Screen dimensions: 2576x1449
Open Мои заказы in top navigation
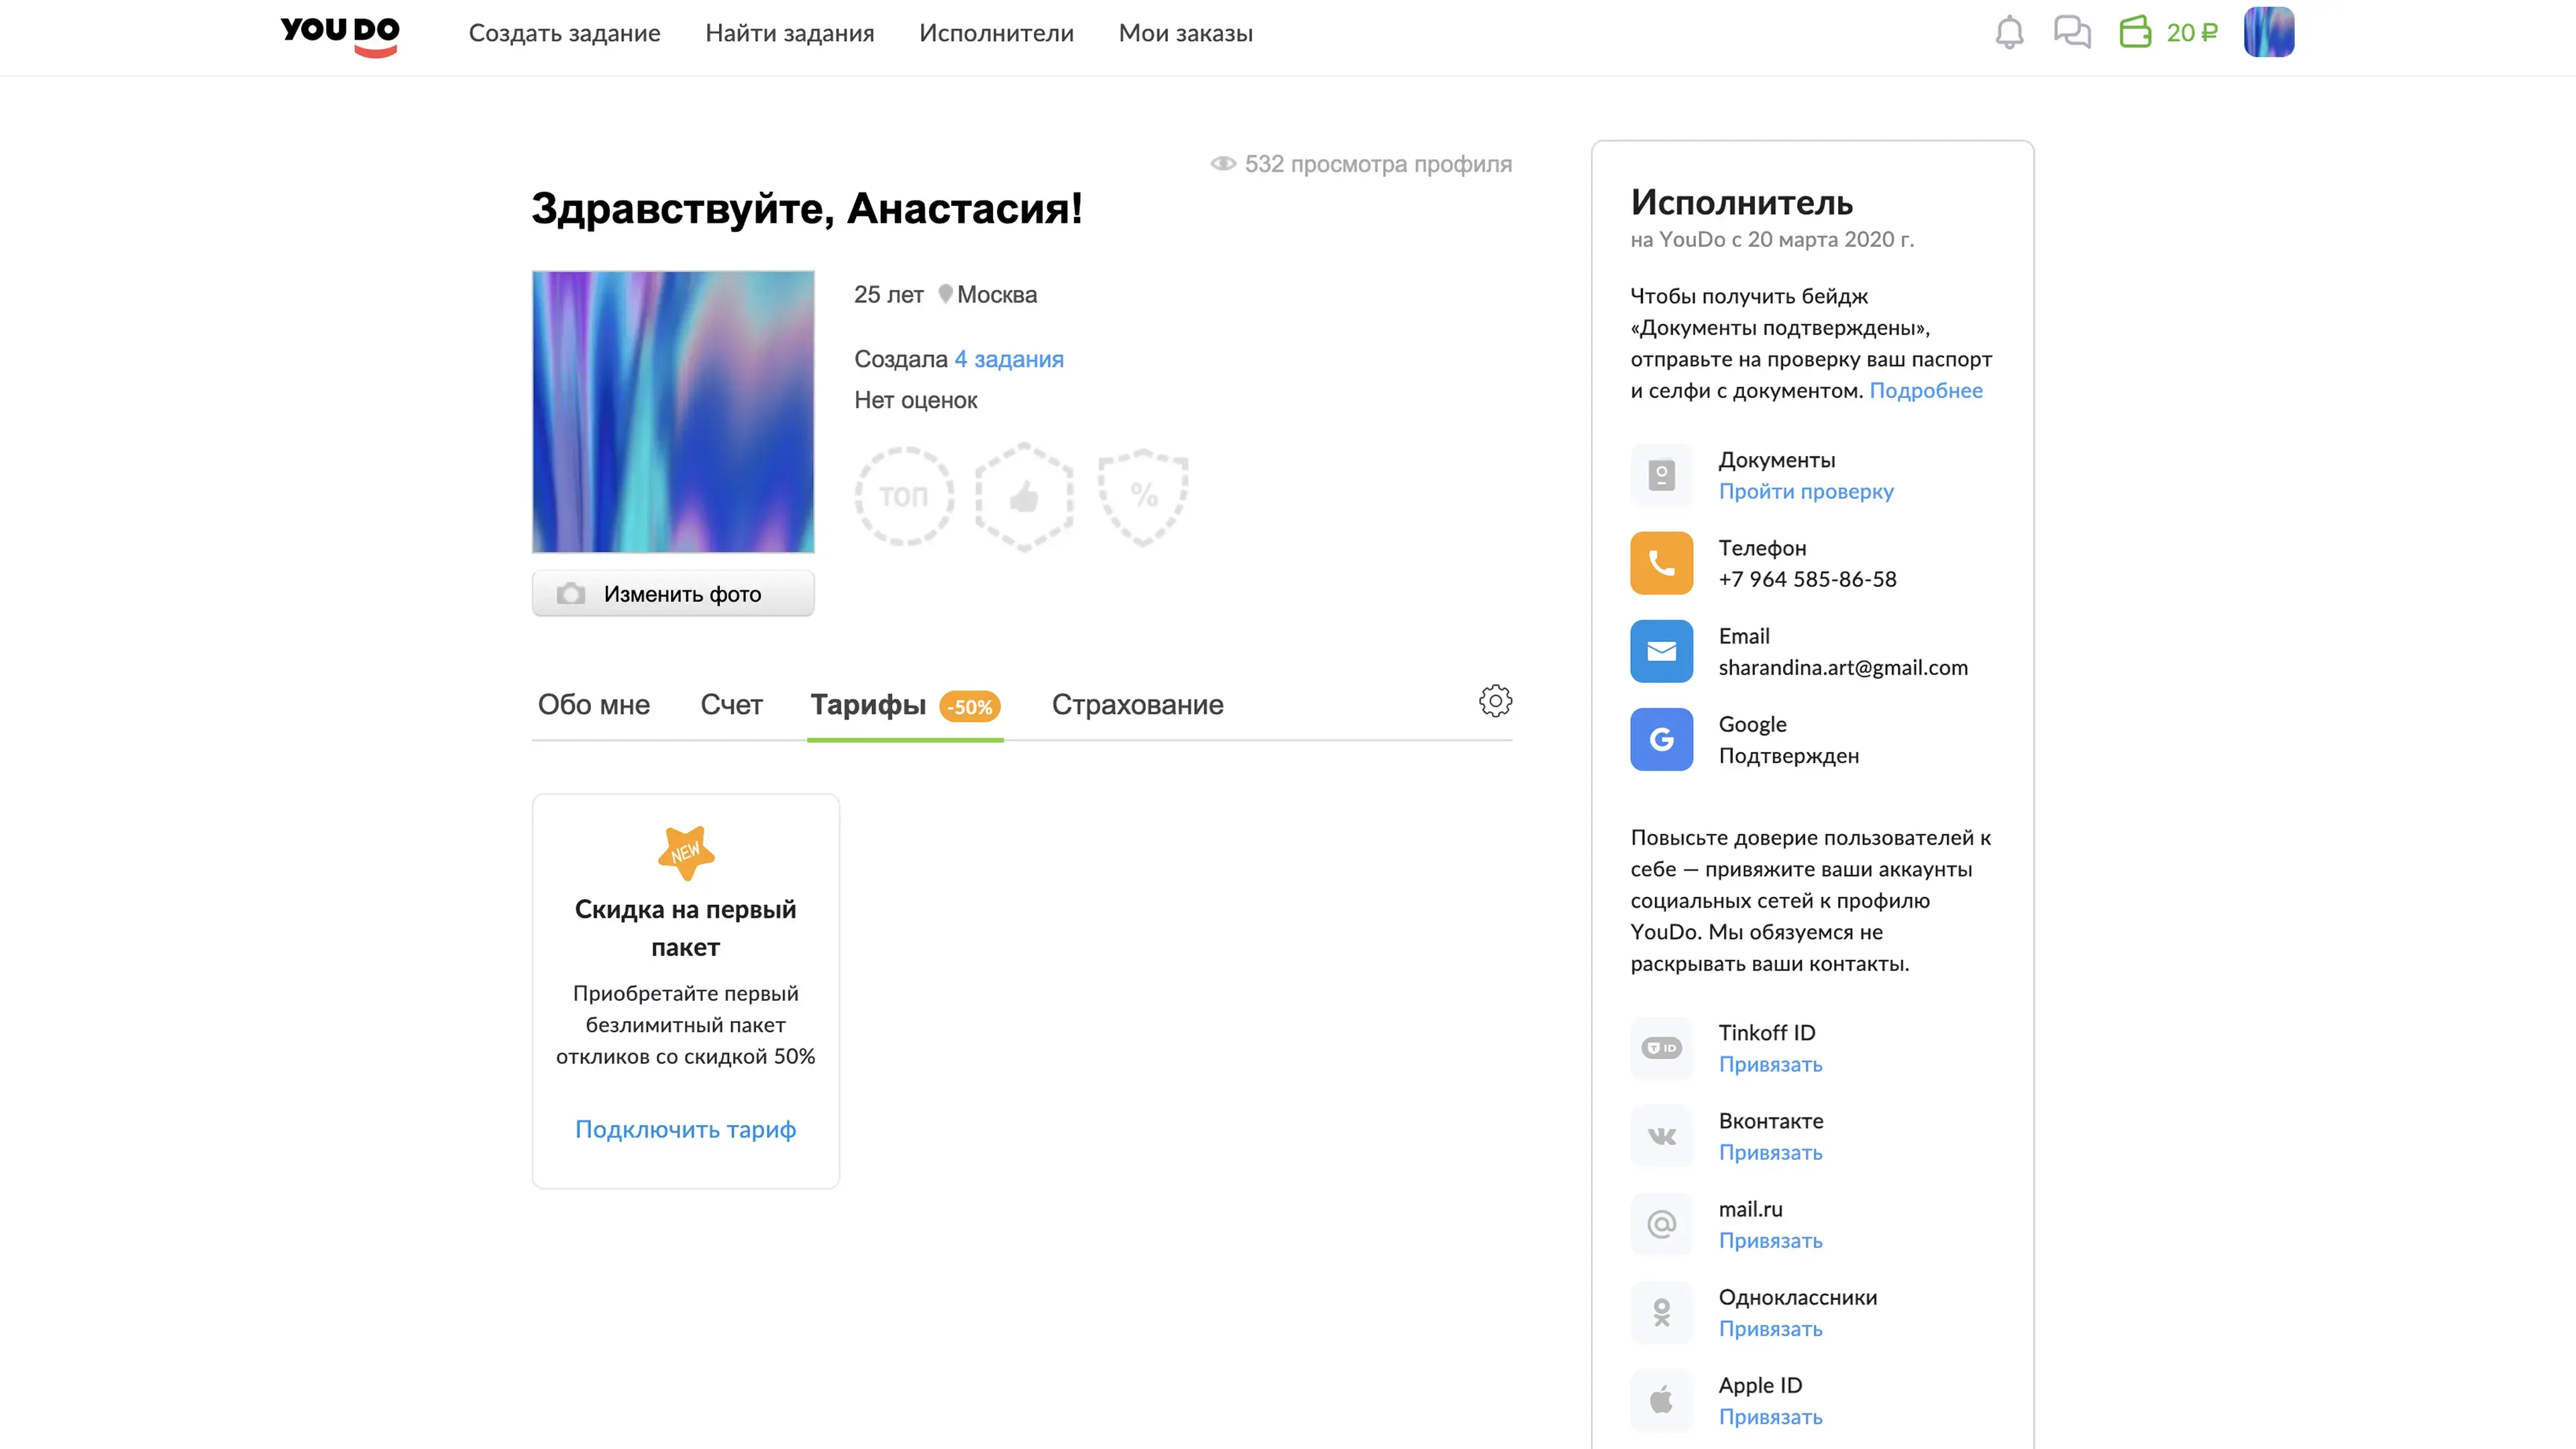1185,33
